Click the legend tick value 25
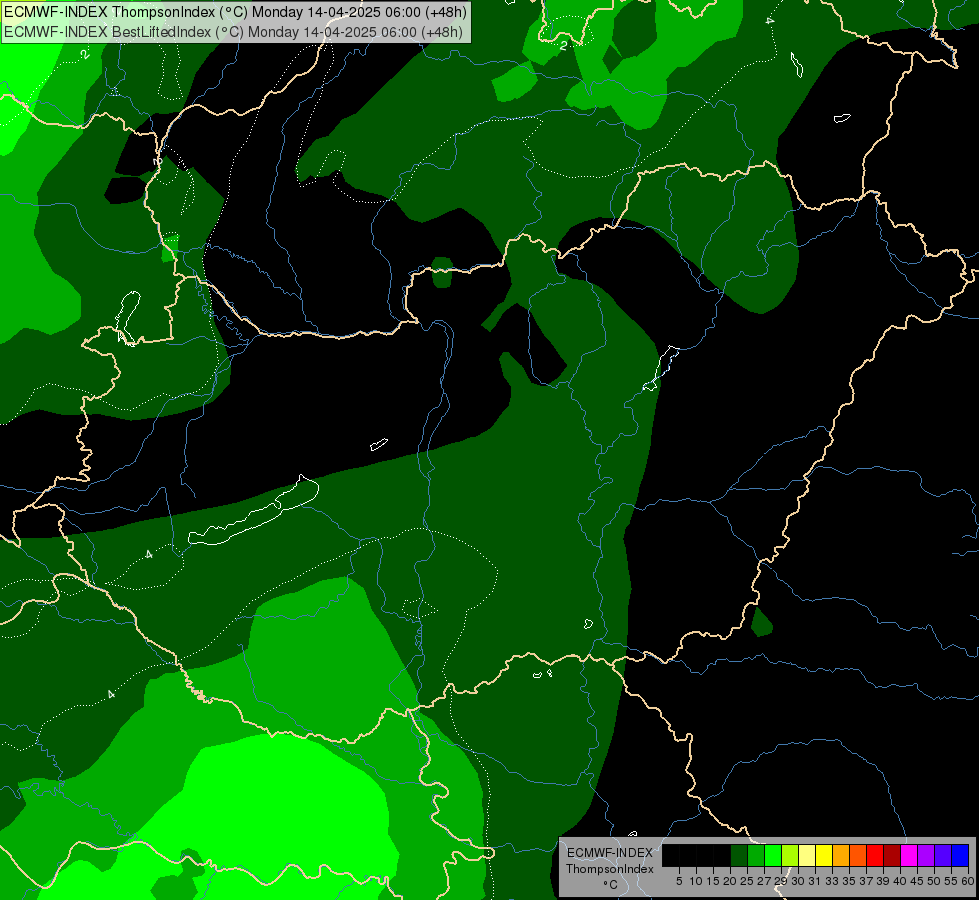Screen dimensions: 979x900 pos(747,881)
